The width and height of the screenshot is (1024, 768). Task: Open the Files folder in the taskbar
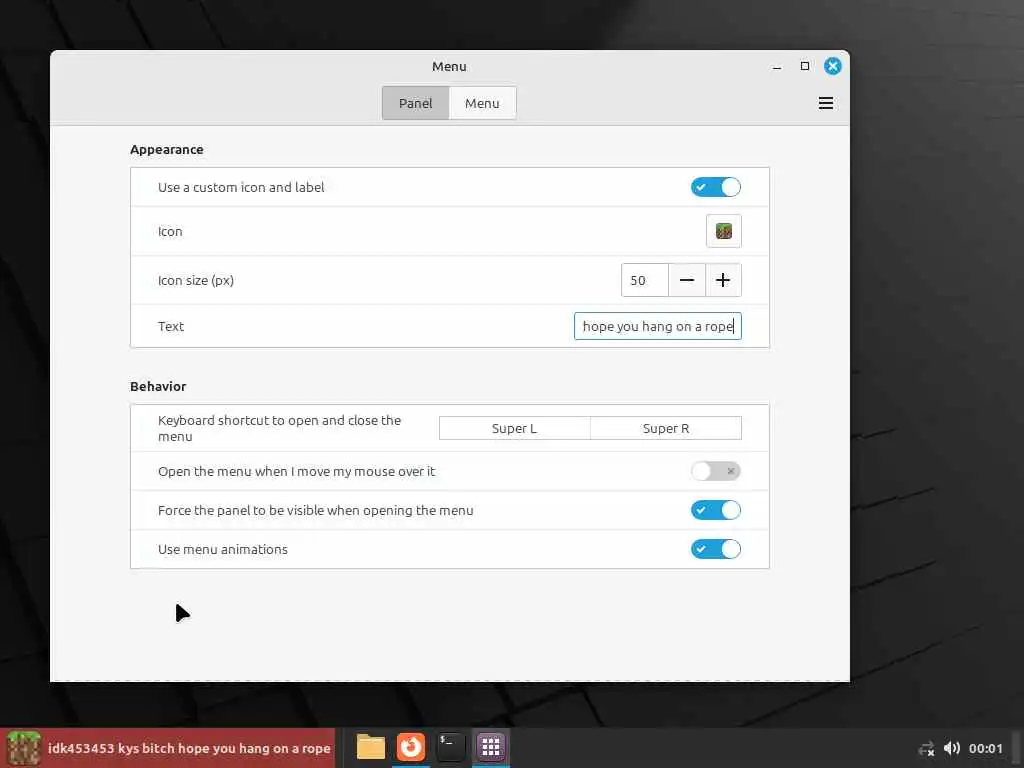tap(371, 747)
